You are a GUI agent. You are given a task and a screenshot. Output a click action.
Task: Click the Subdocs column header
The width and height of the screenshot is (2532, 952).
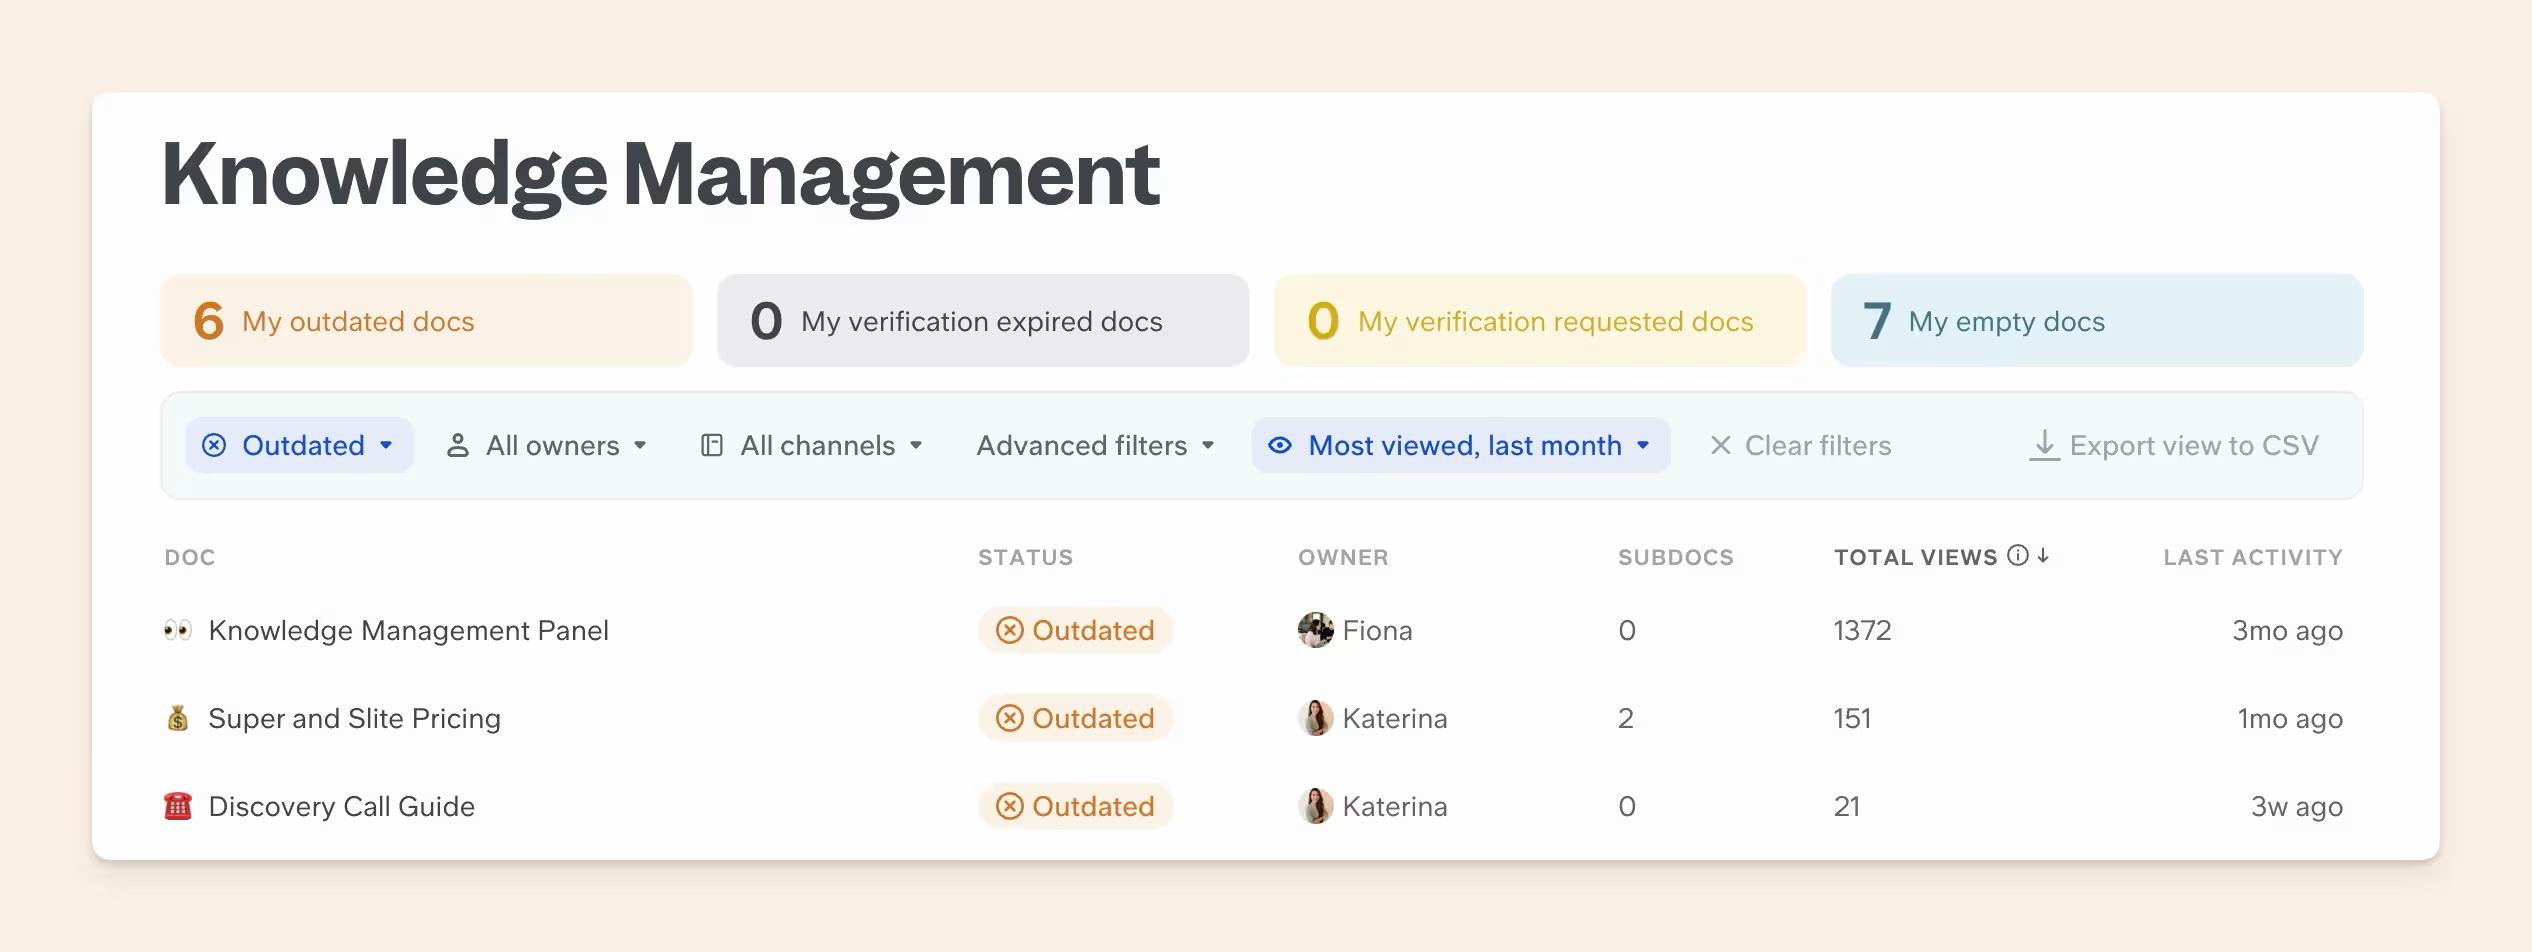pyautogui.click(x=1676, y=557)
